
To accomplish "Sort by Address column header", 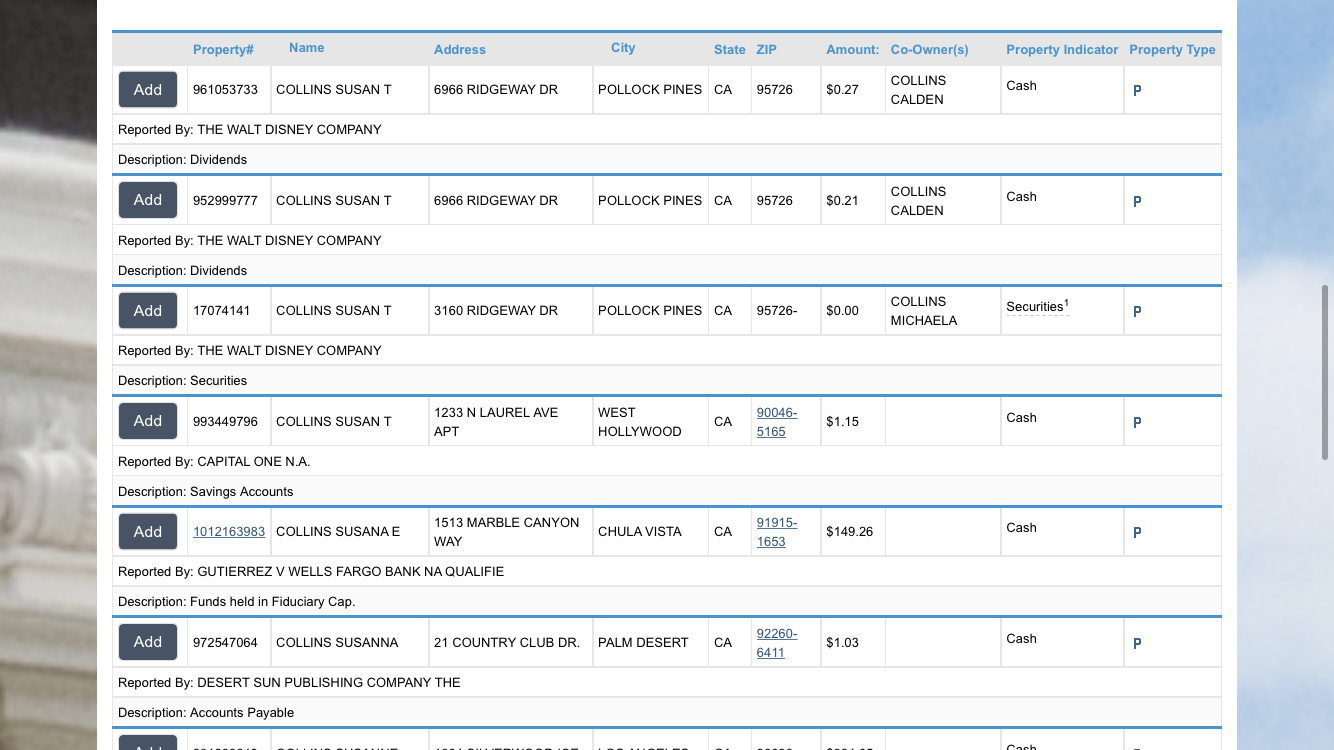I will click(x=460, y=50).
